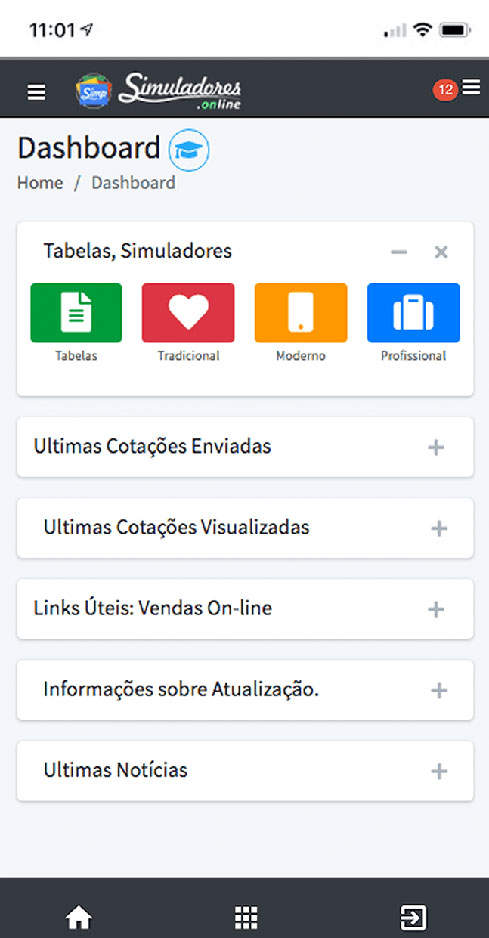489x938 pixels.
Task: Go to home via bottom house icon
Action: (x=79, y=916)
